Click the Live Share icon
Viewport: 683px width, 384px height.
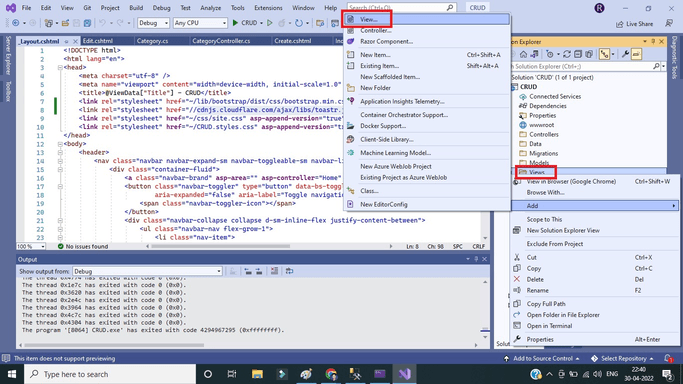[620, 24]
